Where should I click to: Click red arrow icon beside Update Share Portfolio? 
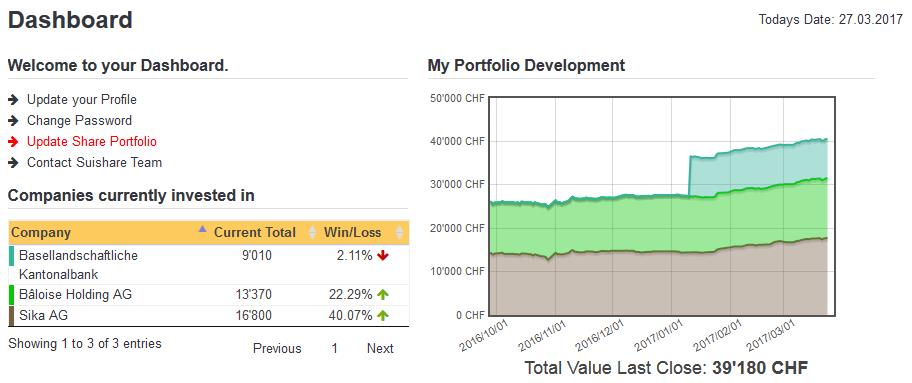pyautogui.click(x=13, y=141)
